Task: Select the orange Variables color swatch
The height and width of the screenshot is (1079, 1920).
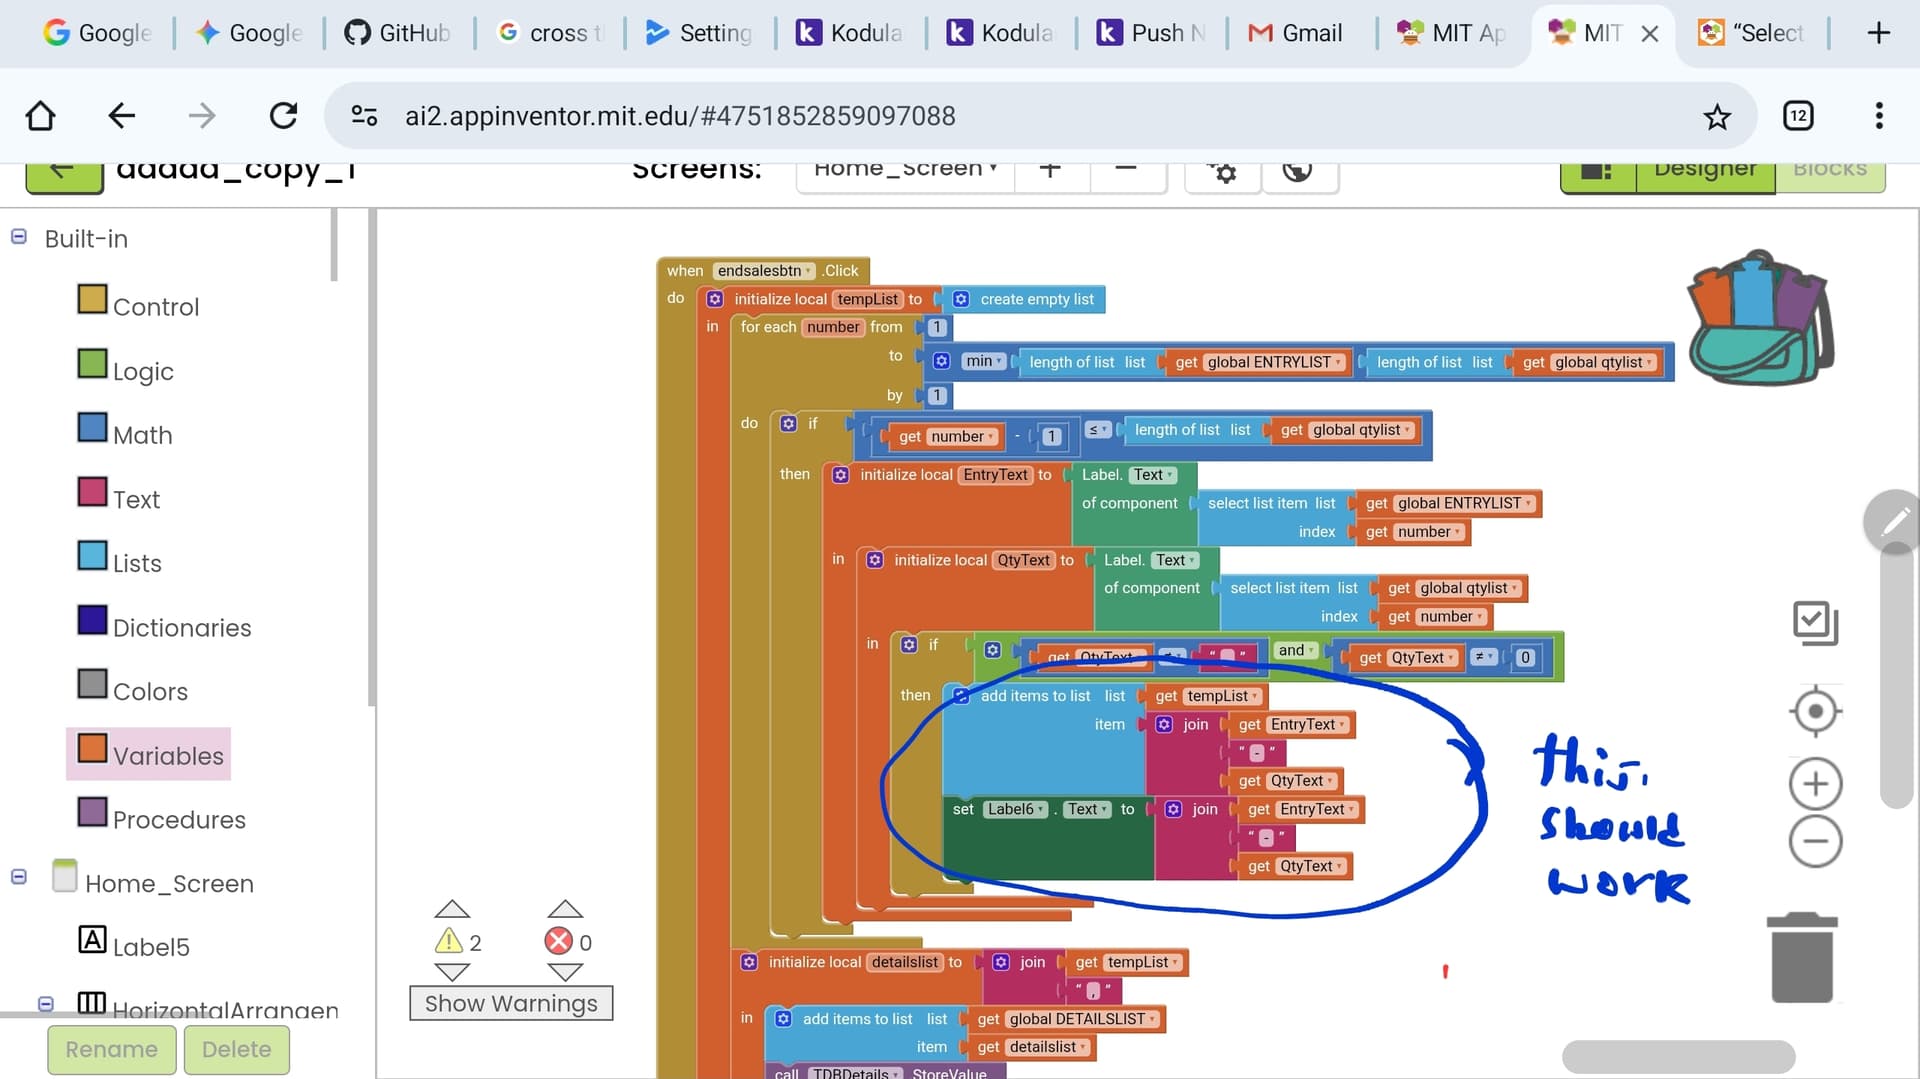Action: (92, 749)
